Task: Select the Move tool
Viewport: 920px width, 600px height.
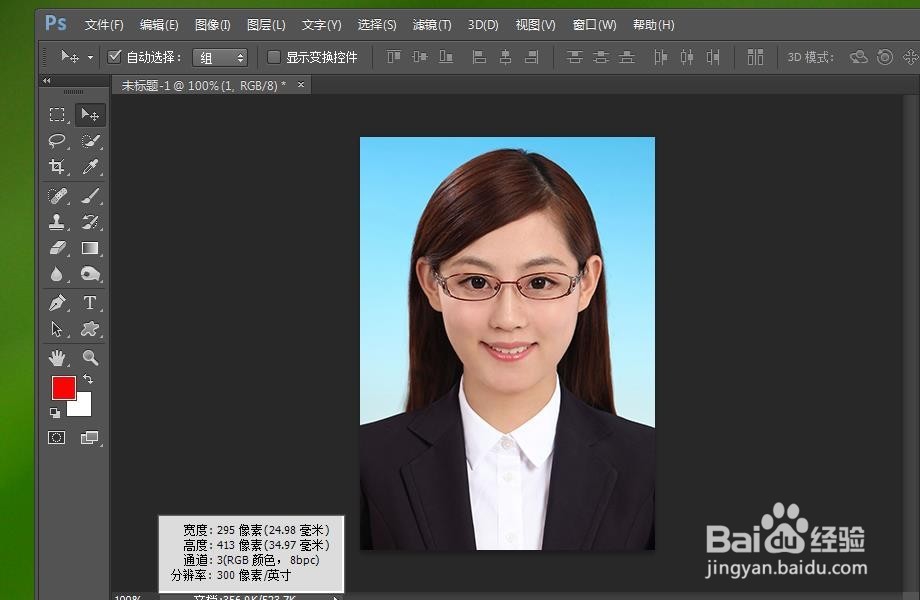Action: [x=91, y=113]
